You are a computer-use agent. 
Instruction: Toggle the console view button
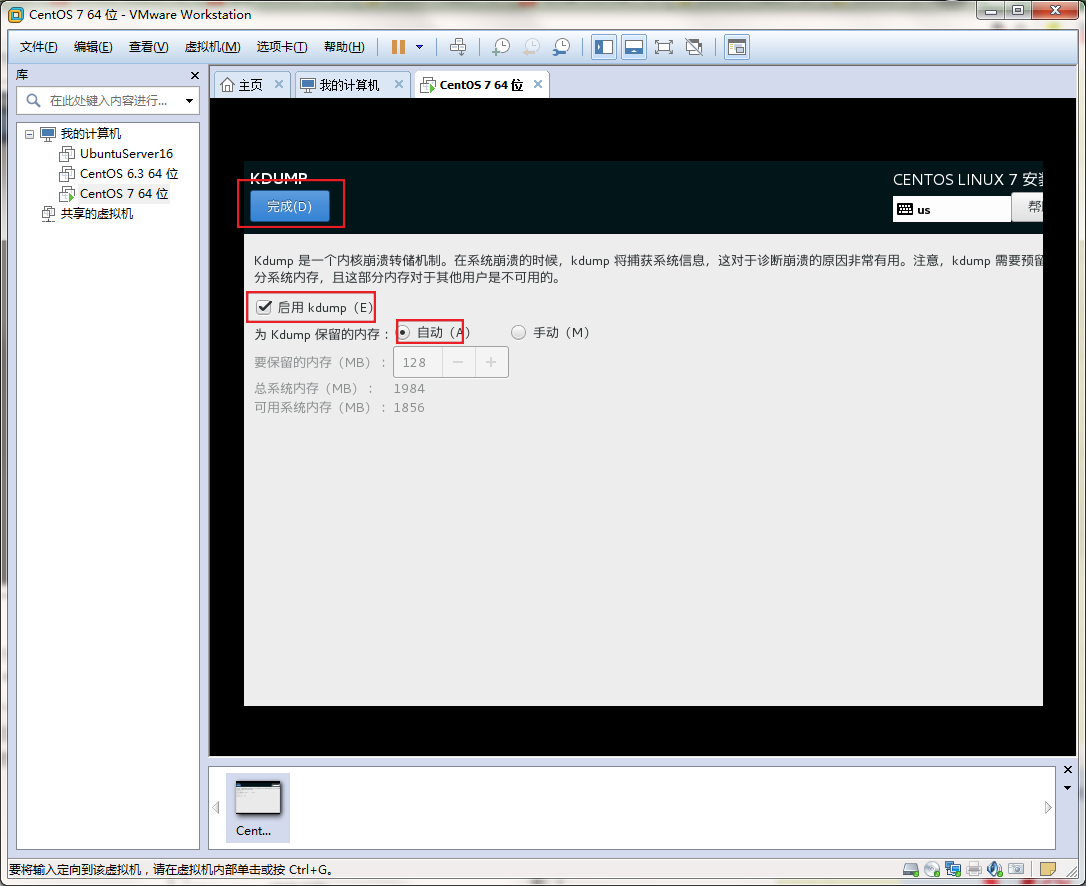point(737,47)
